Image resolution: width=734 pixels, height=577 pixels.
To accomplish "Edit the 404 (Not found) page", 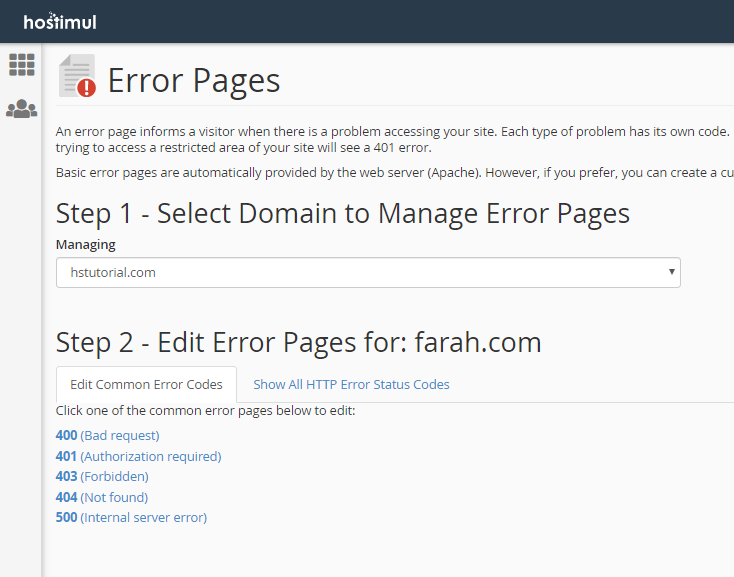I will coord(102,497).
